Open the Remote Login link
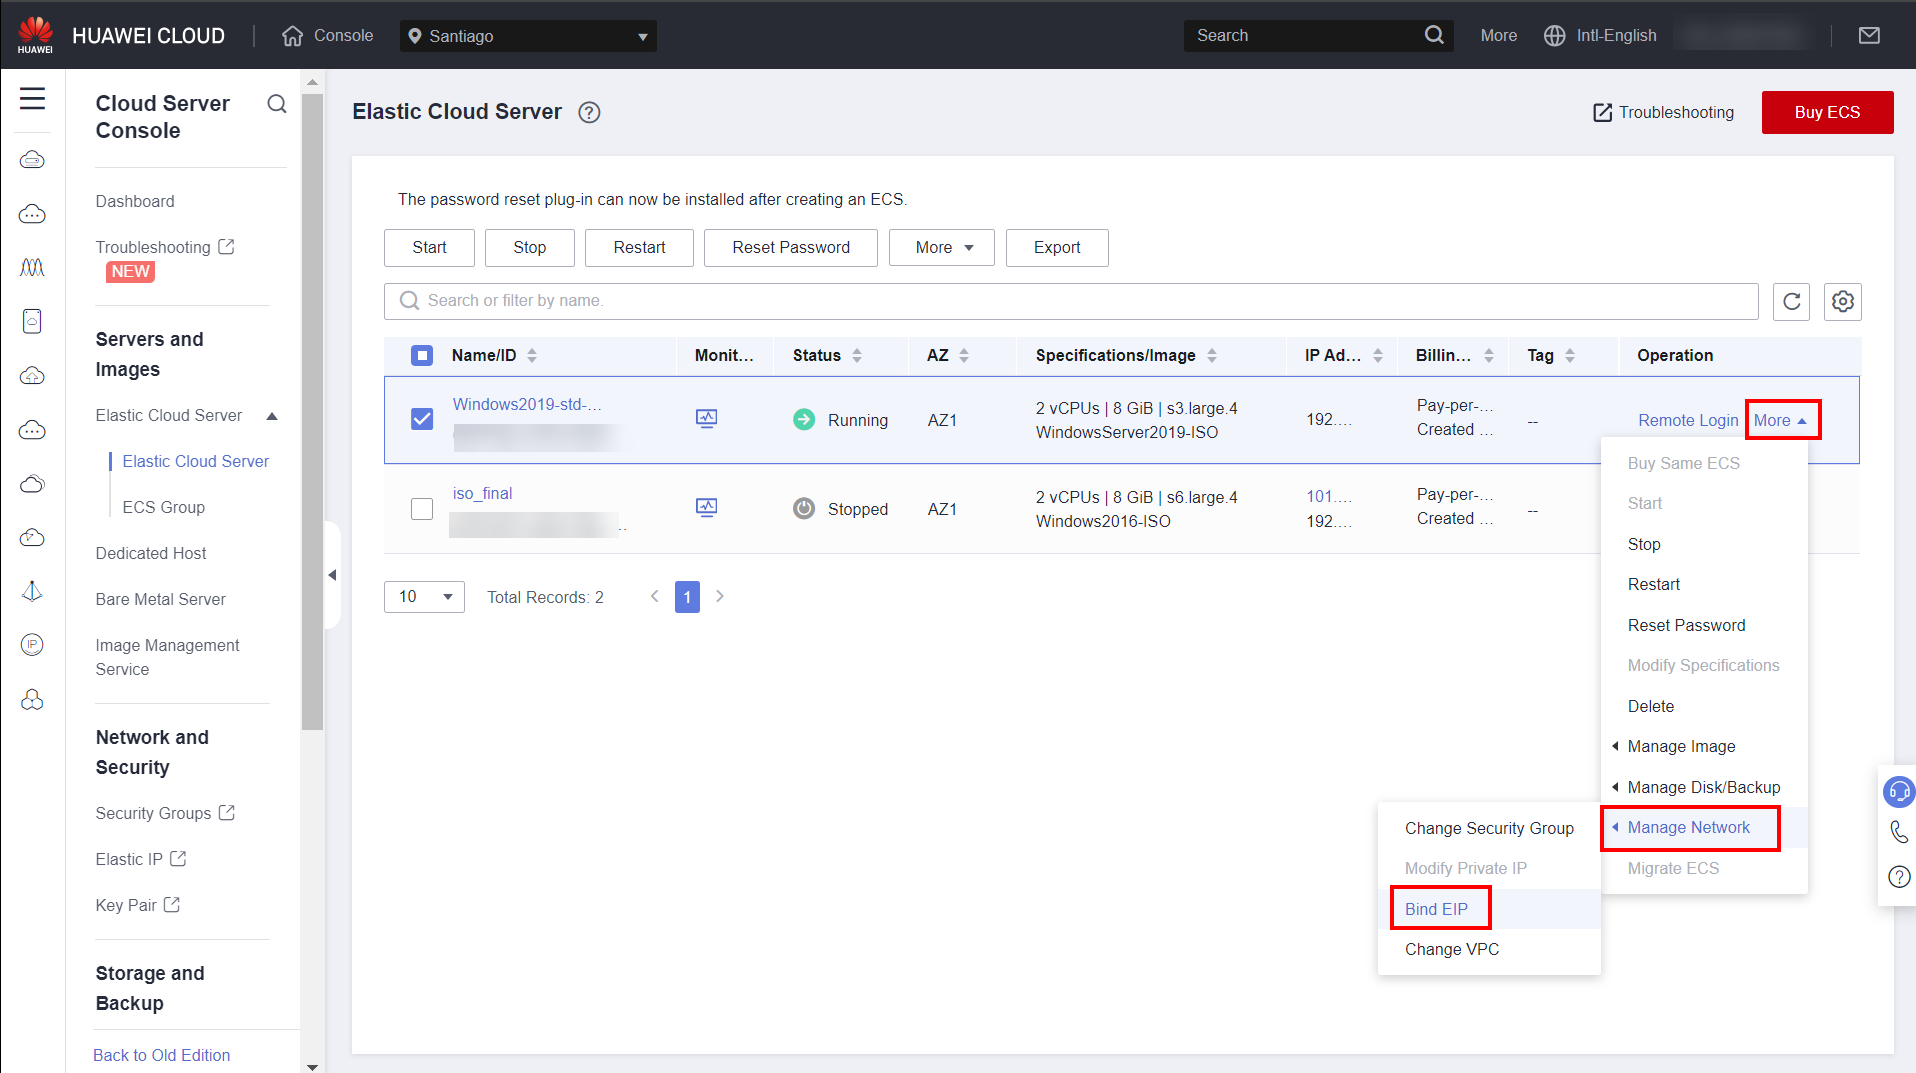1916x1073 pixels. pyautogui.click(x=1687, y=420)
